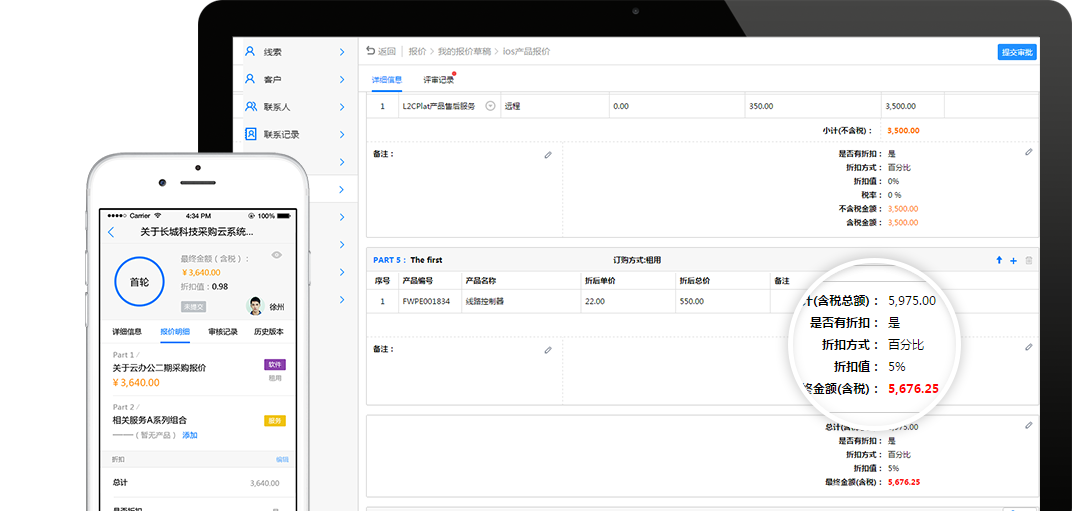Open the 客户 customer icon in sidebar

250,79
